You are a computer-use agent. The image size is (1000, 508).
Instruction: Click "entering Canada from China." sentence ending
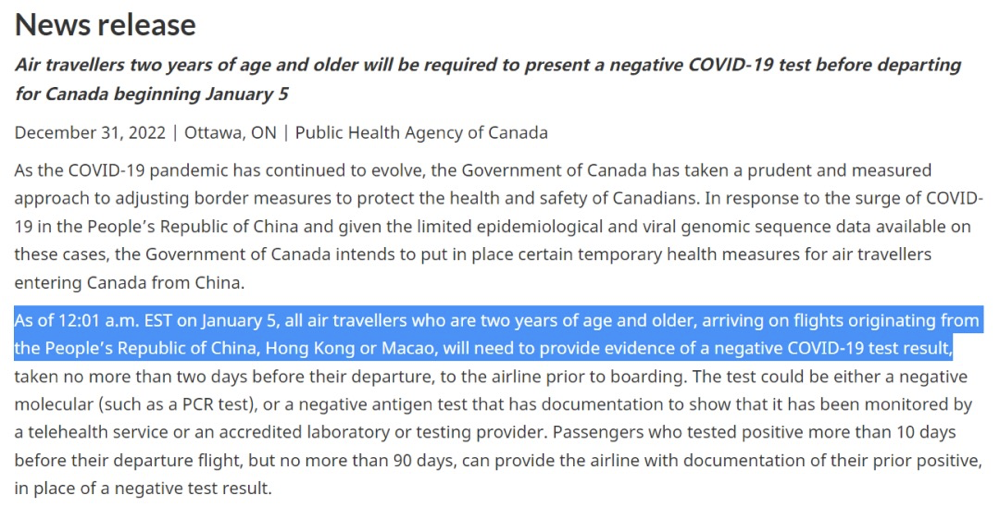(129, 283)
